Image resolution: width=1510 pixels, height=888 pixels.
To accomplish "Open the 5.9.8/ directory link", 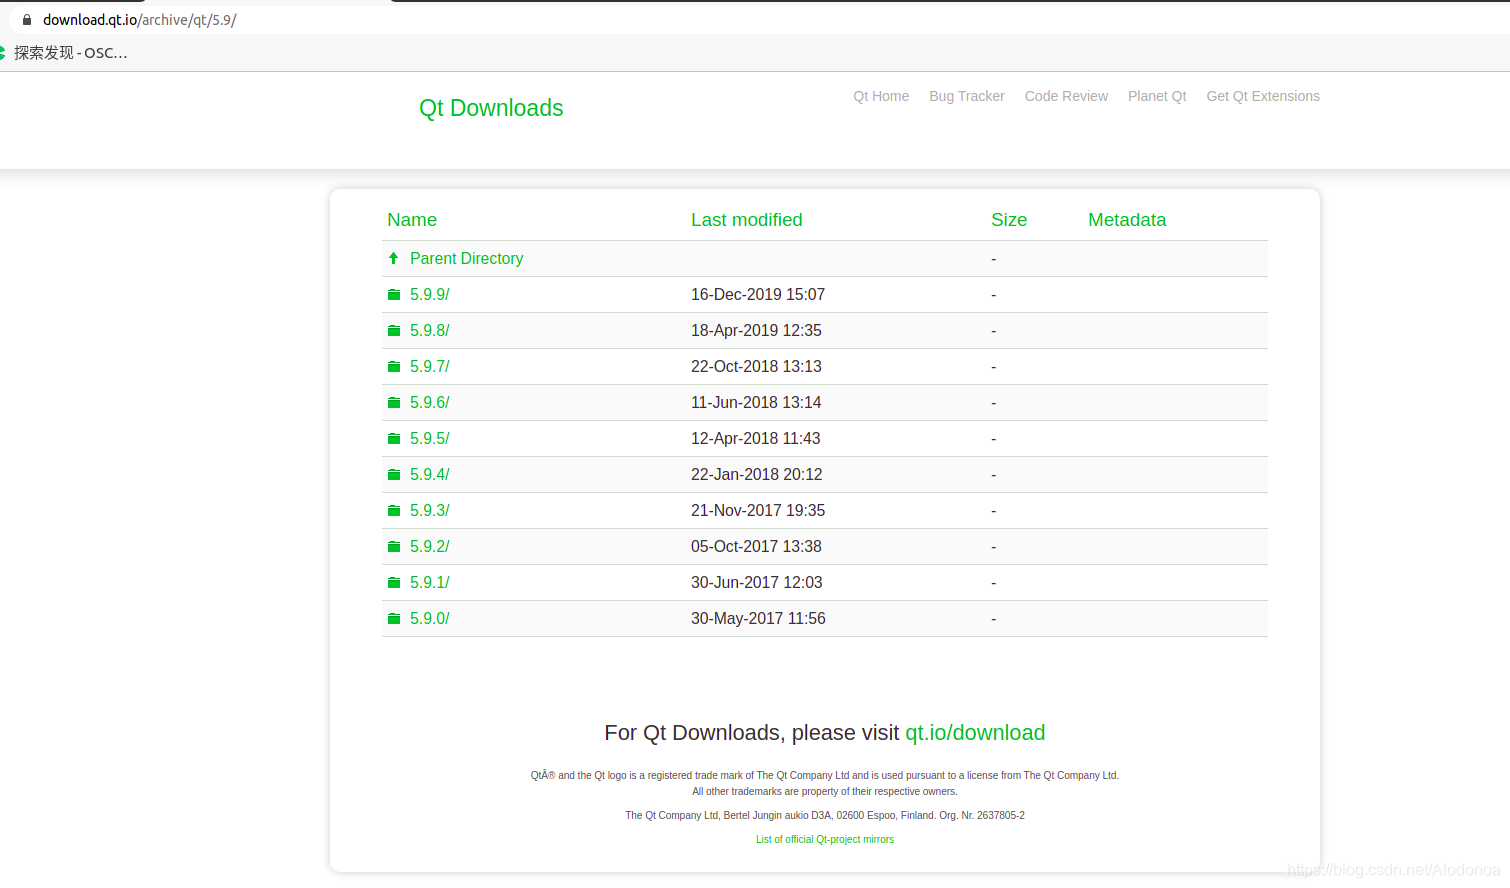I will (430, 331).
